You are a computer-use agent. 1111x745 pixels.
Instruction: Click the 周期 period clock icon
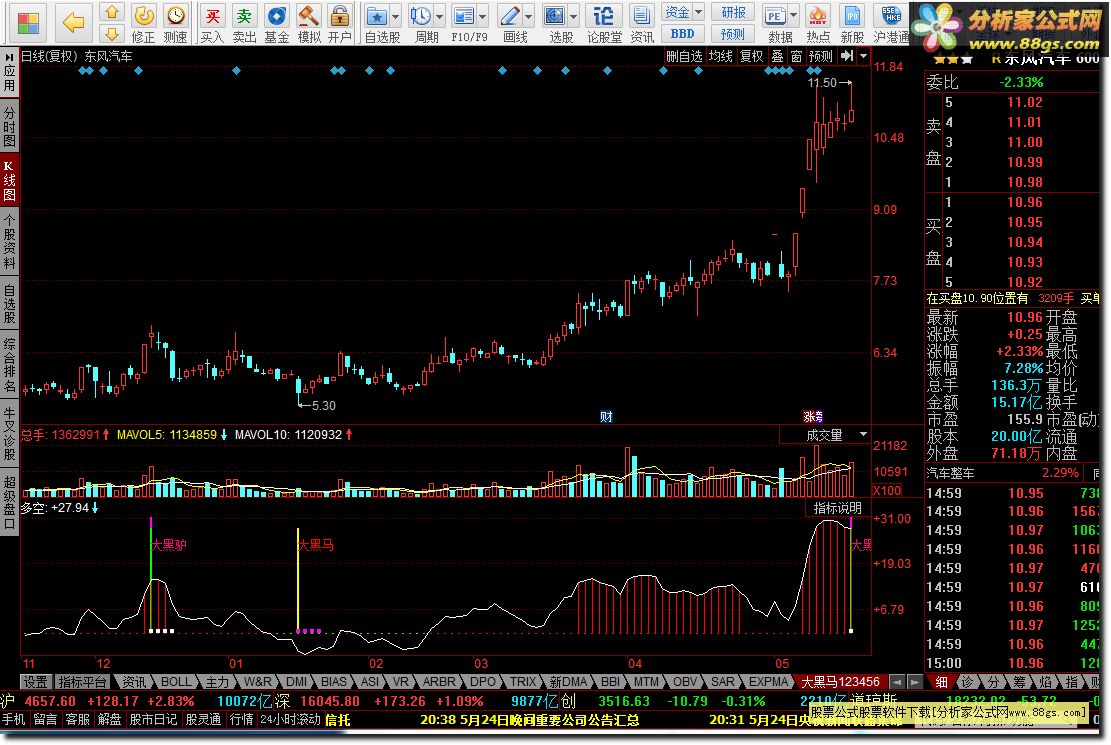tap(422, 23)
